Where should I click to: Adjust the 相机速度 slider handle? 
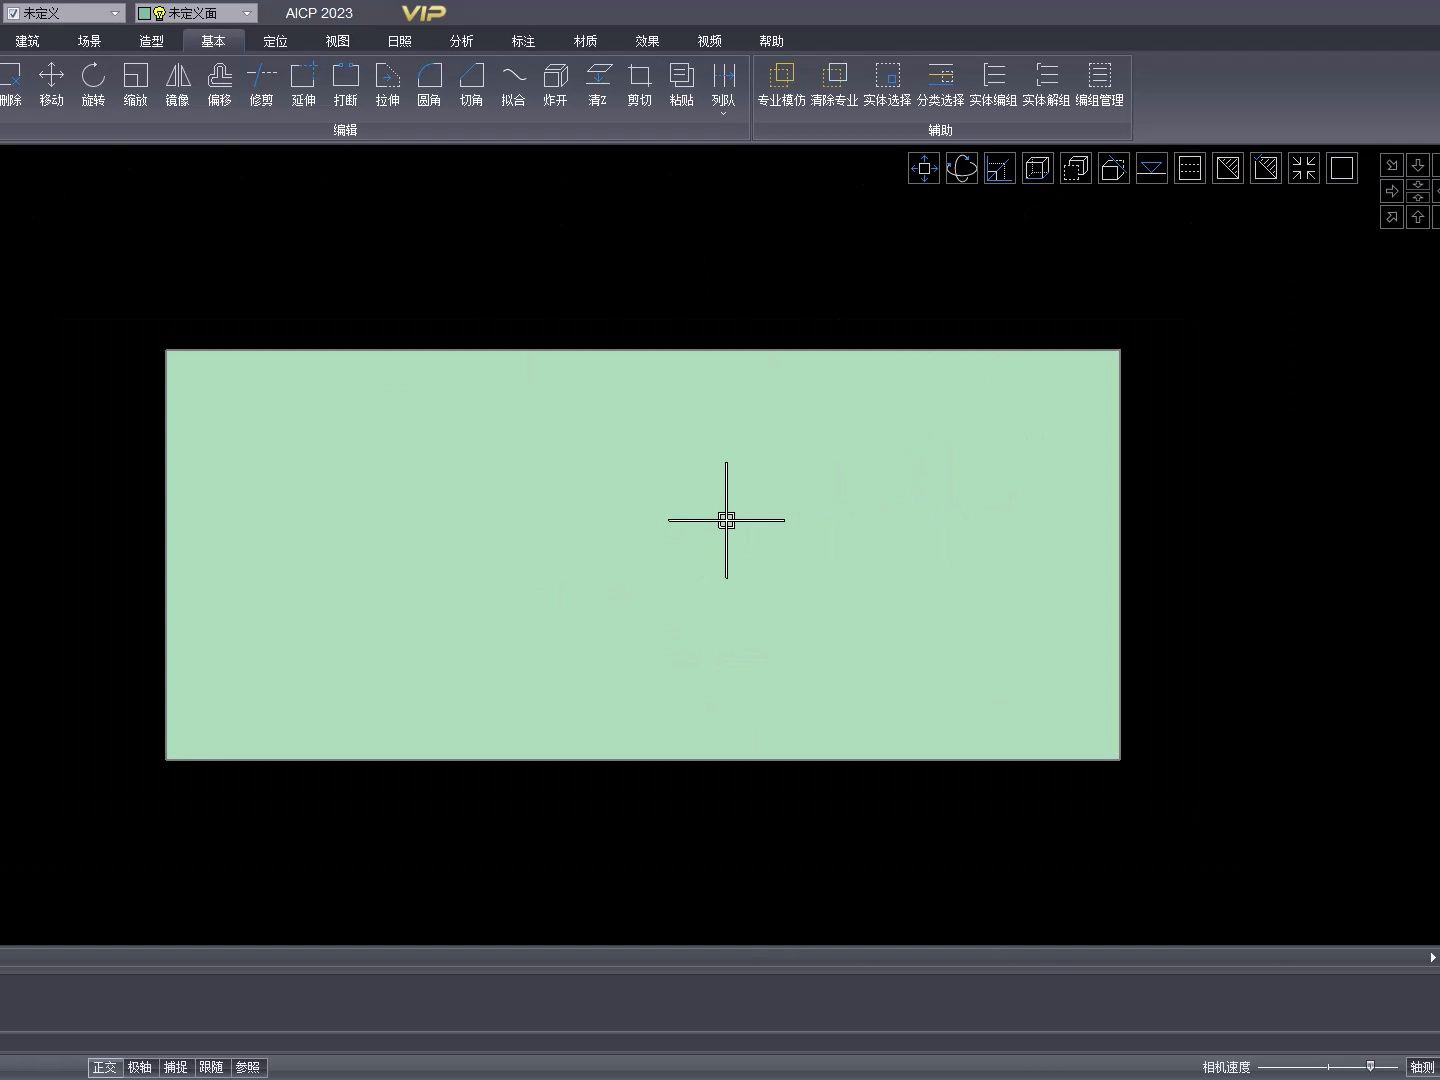tap(1370, 1066)
